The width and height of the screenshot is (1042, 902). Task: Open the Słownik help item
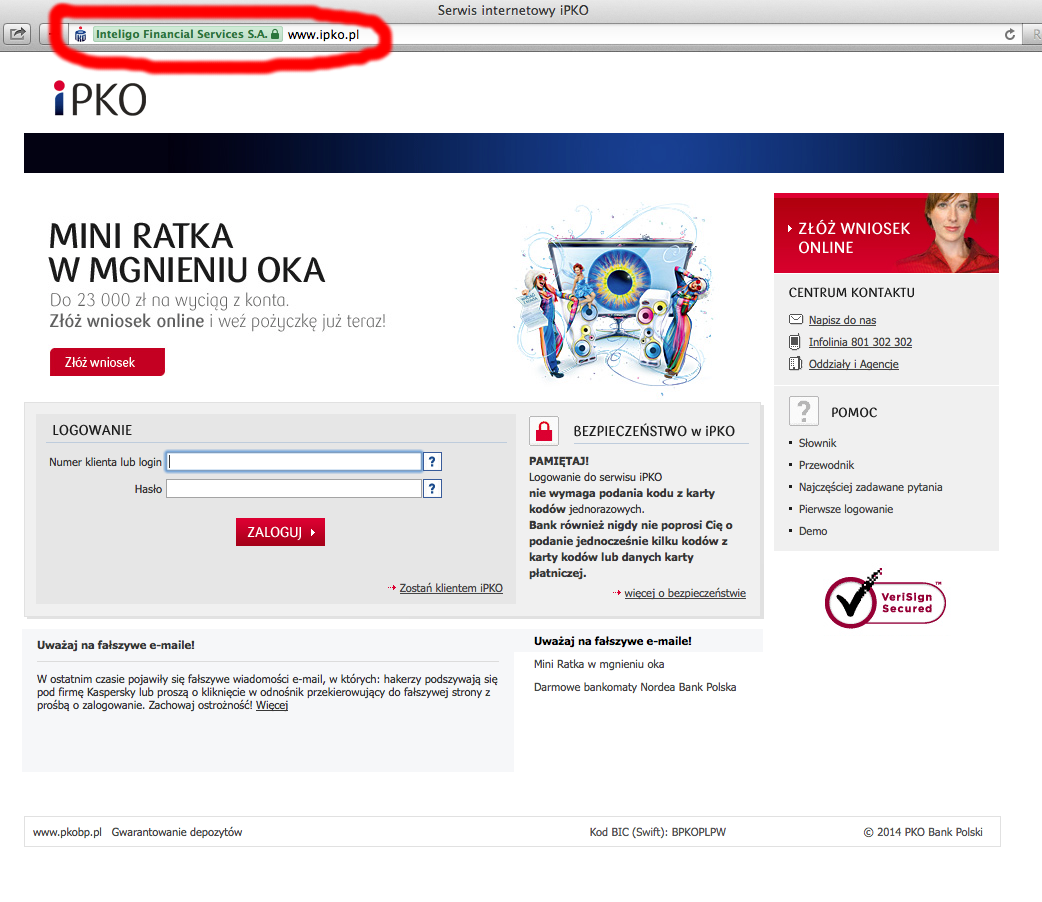817,443
